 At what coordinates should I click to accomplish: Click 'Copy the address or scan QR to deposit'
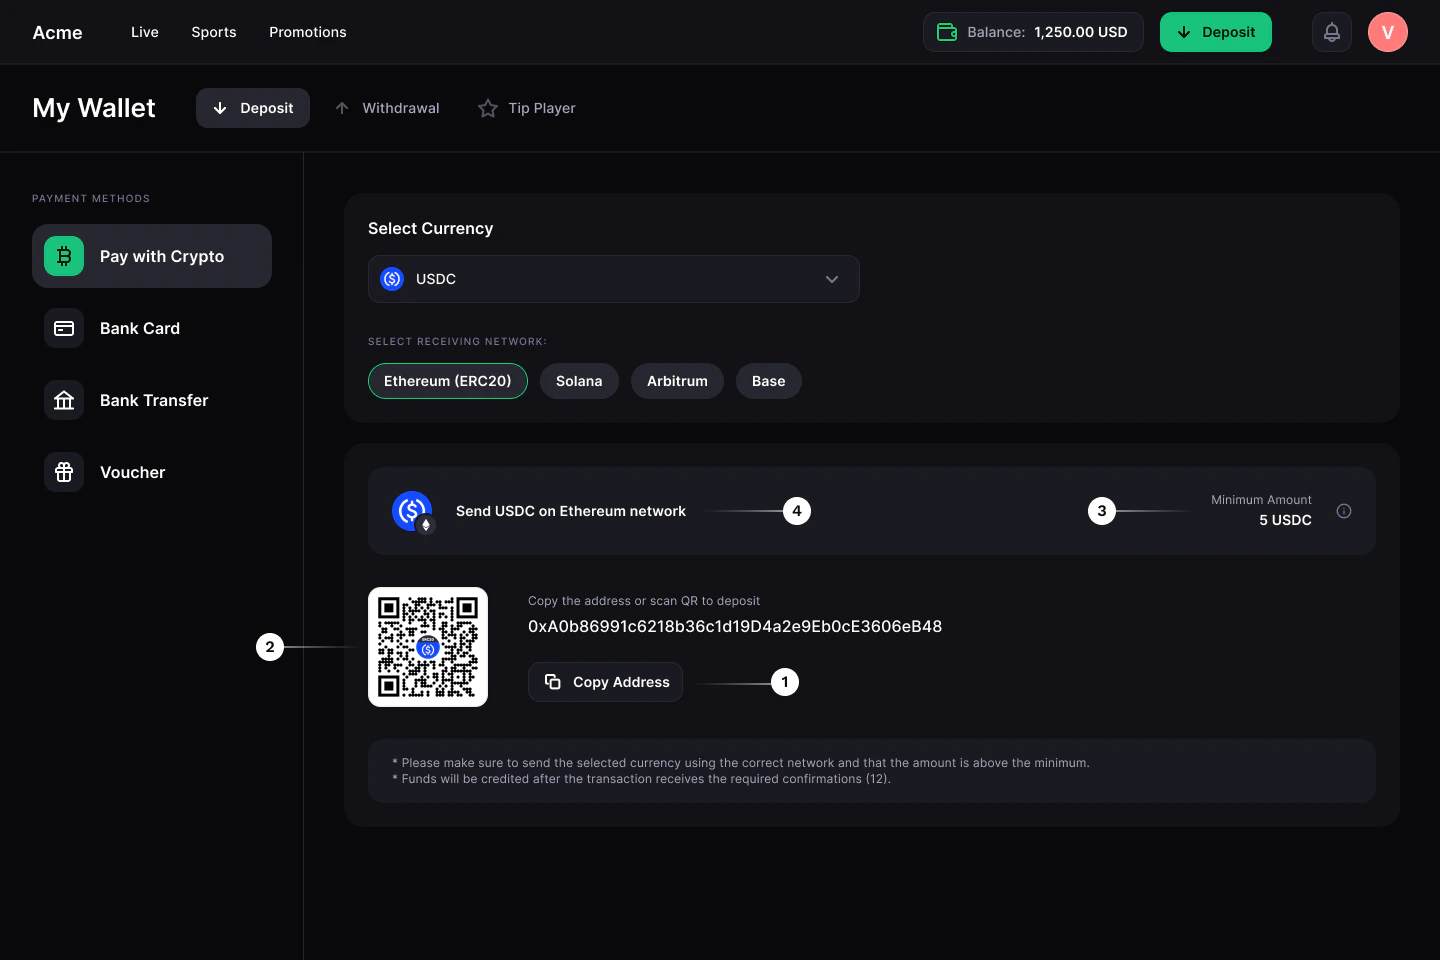644,601
